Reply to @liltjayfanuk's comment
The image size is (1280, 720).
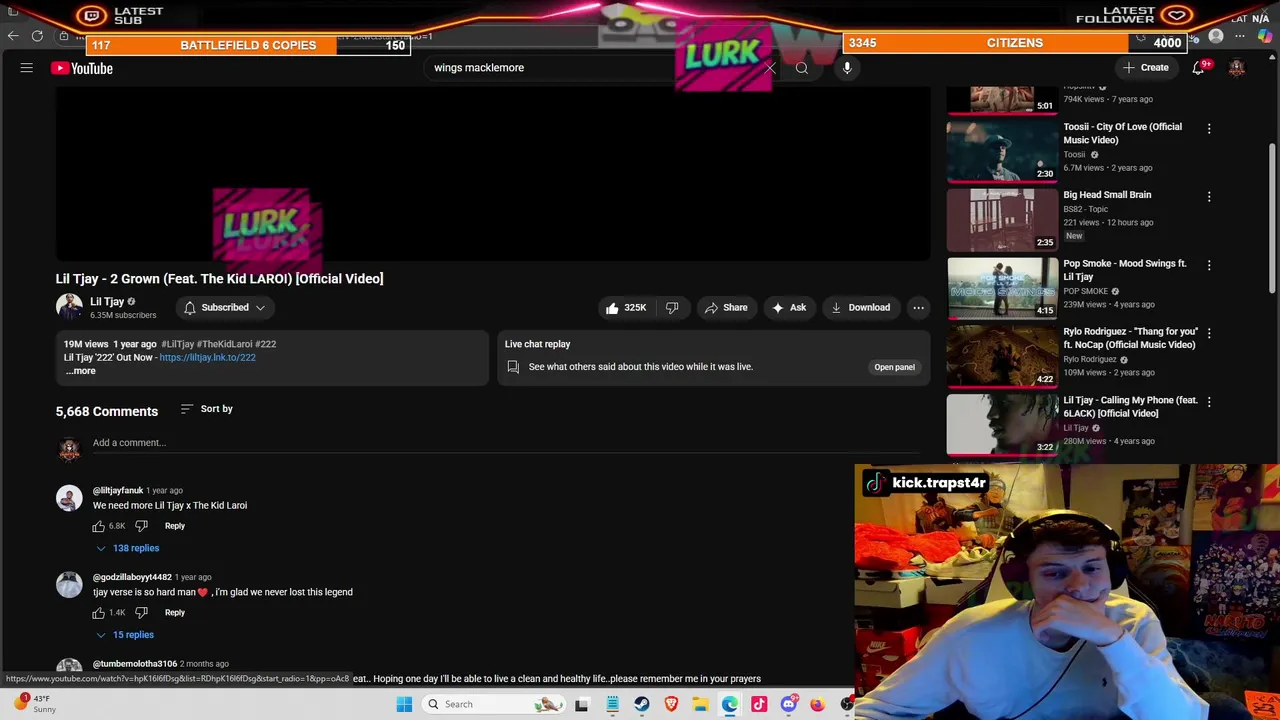[x=175, y=526]
